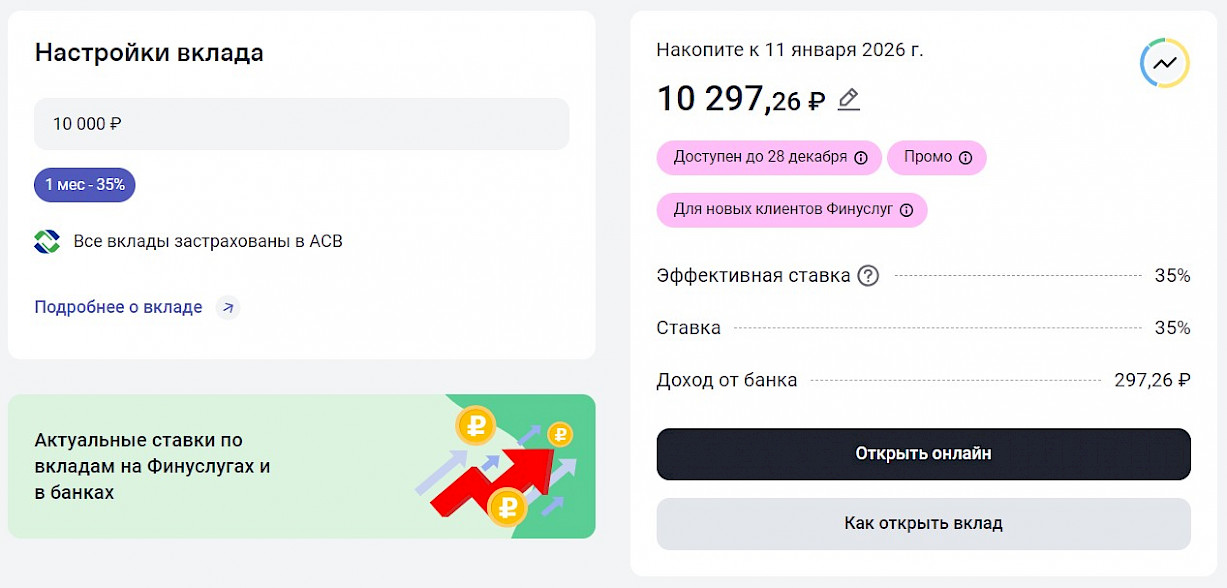
Task: Click the 'Все вклады застрахованы в АСВ' text
Action: pyautogui.click(x=208, y=241)
